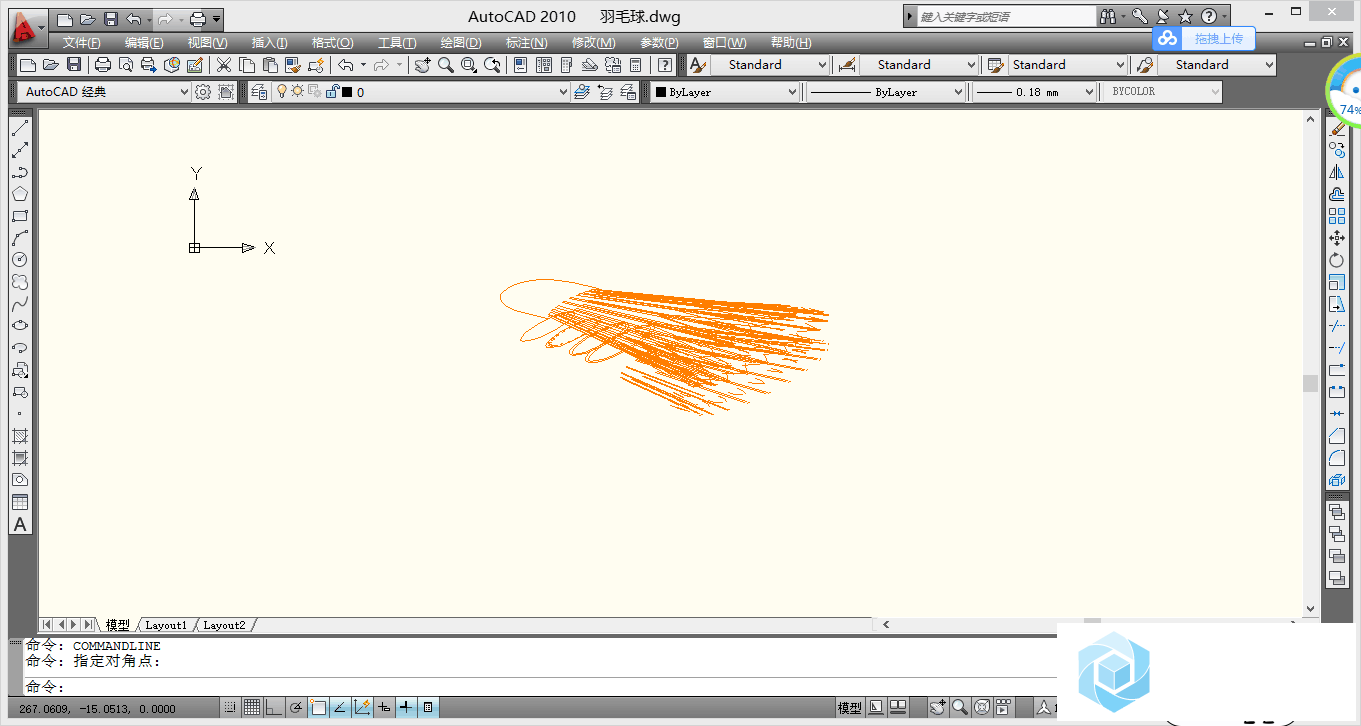Select the Array modify tool
This screenshot has height=726, width=1361.
coord(1337,216)
